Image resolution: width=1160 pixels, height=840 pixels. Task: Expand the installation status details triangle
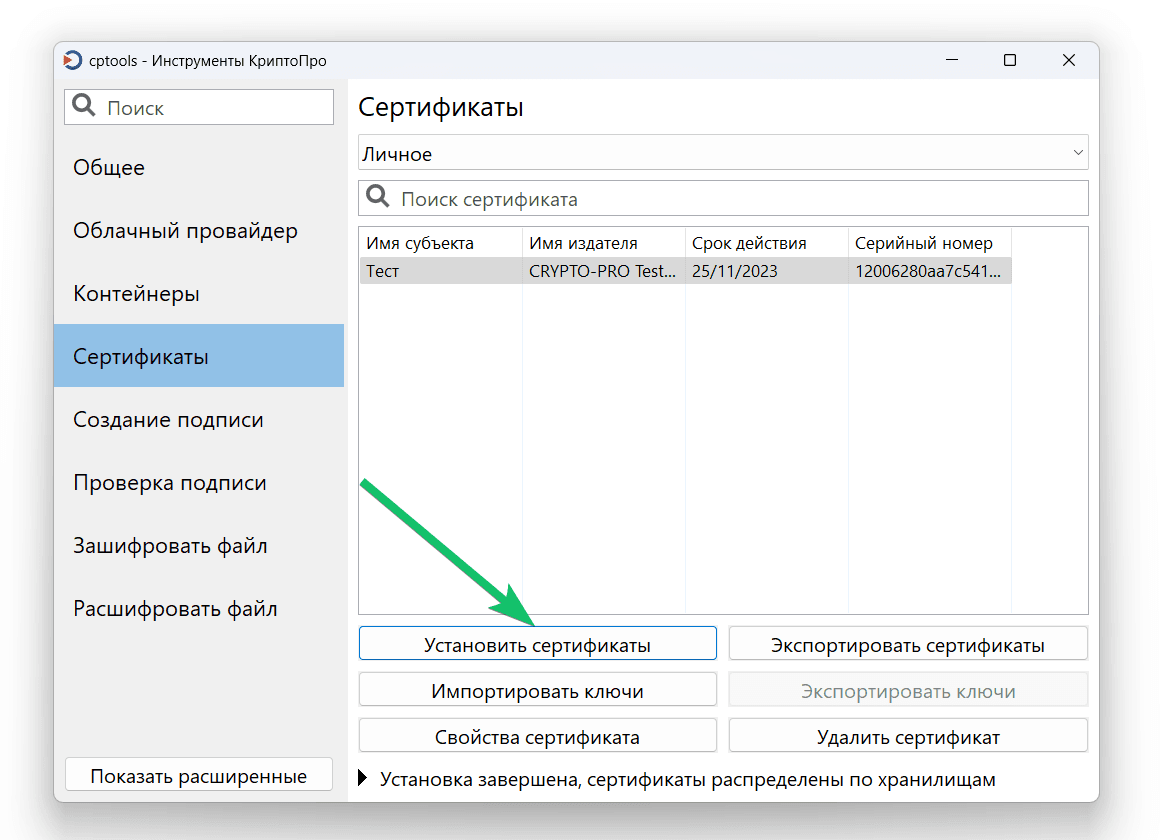coord(362,778)
